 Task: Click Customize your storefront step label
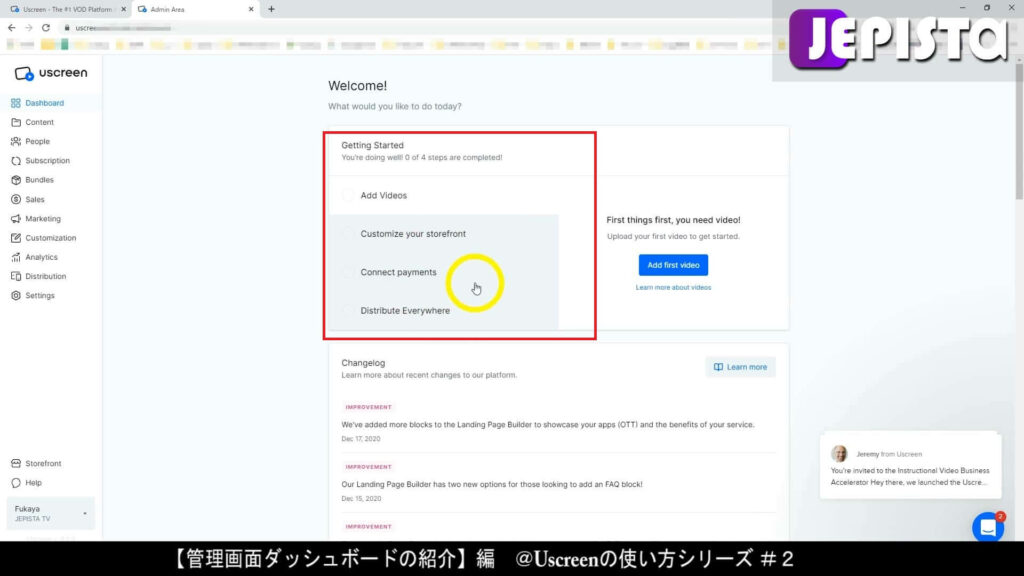[413, 234]
